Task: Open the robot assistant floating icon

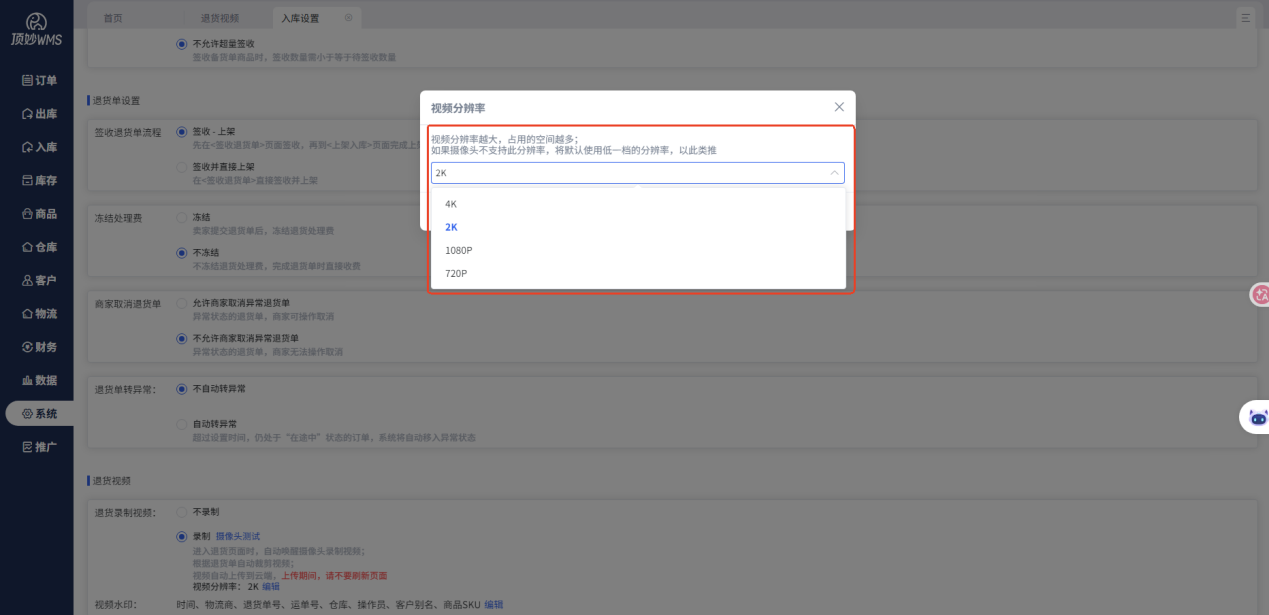Action: click(1257, 418)
